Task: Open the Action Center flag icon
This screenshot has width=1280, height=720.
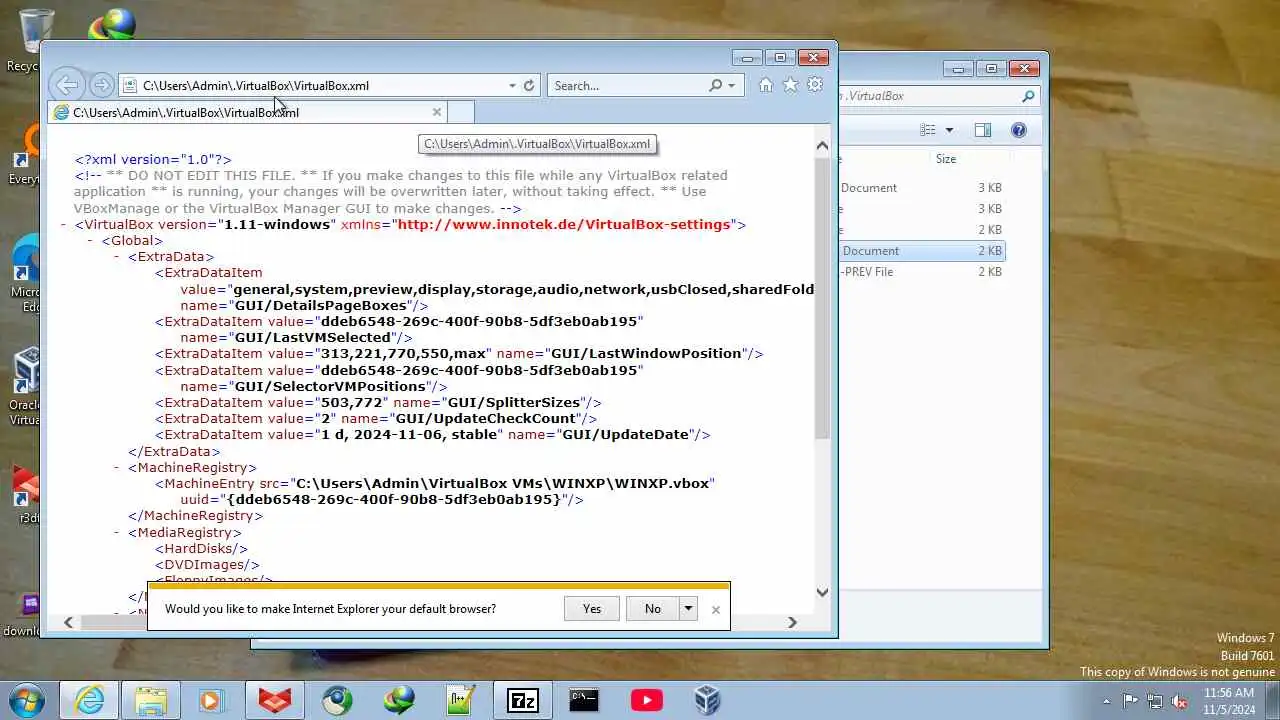Action: tap(1130, 701)
